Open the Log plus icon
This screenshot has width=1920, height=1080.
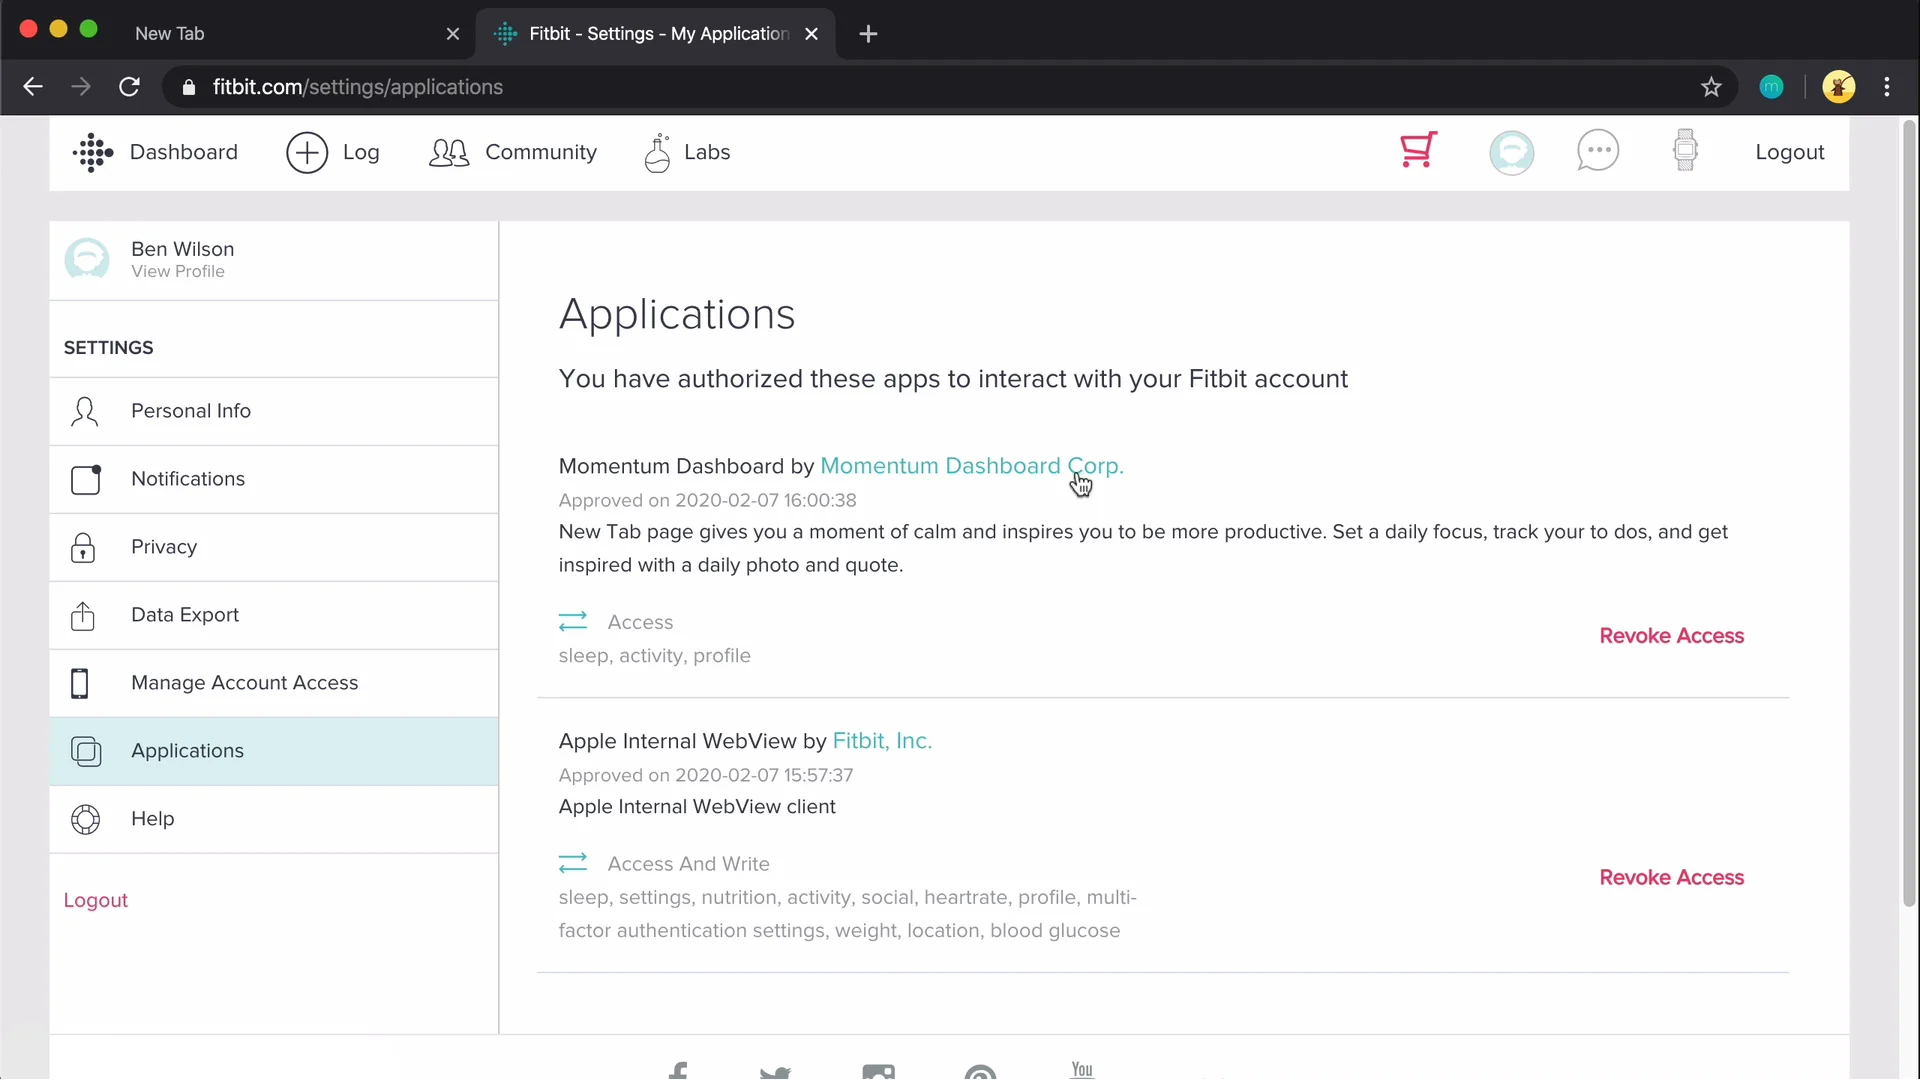tap(307, 153)
